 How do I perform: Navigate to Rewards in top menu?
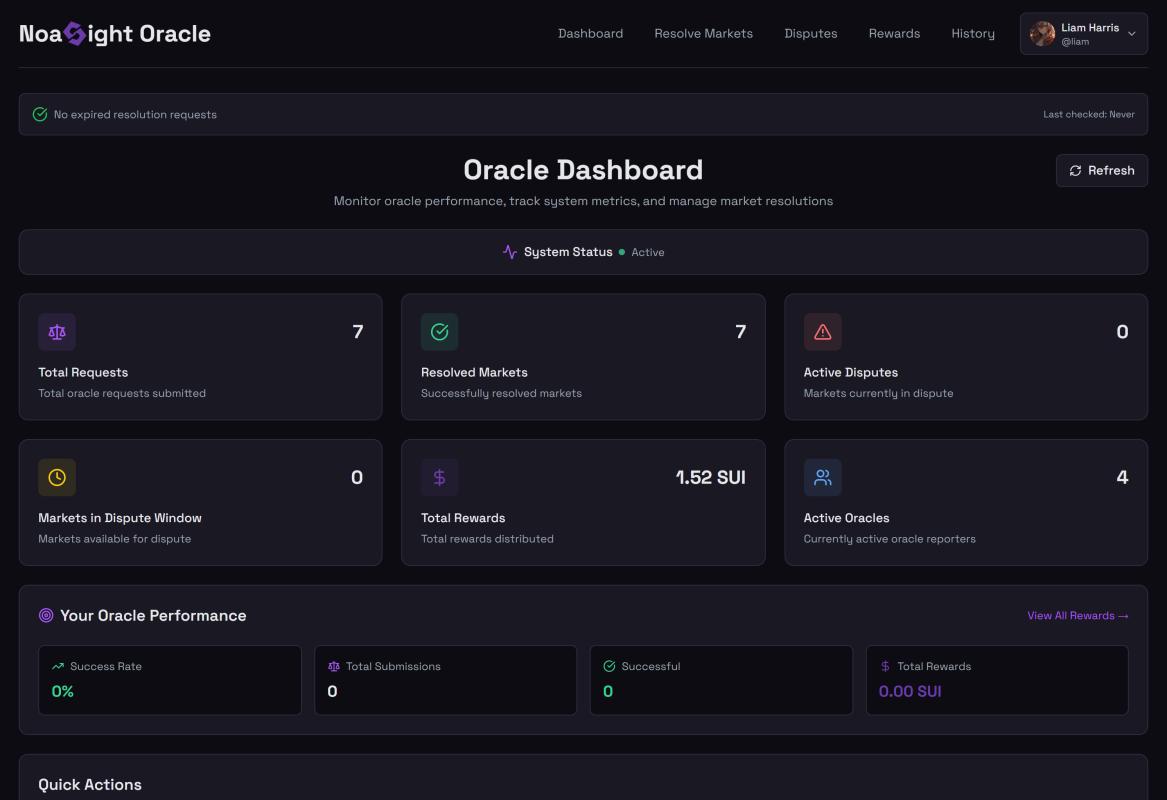(x=894, y=34)
